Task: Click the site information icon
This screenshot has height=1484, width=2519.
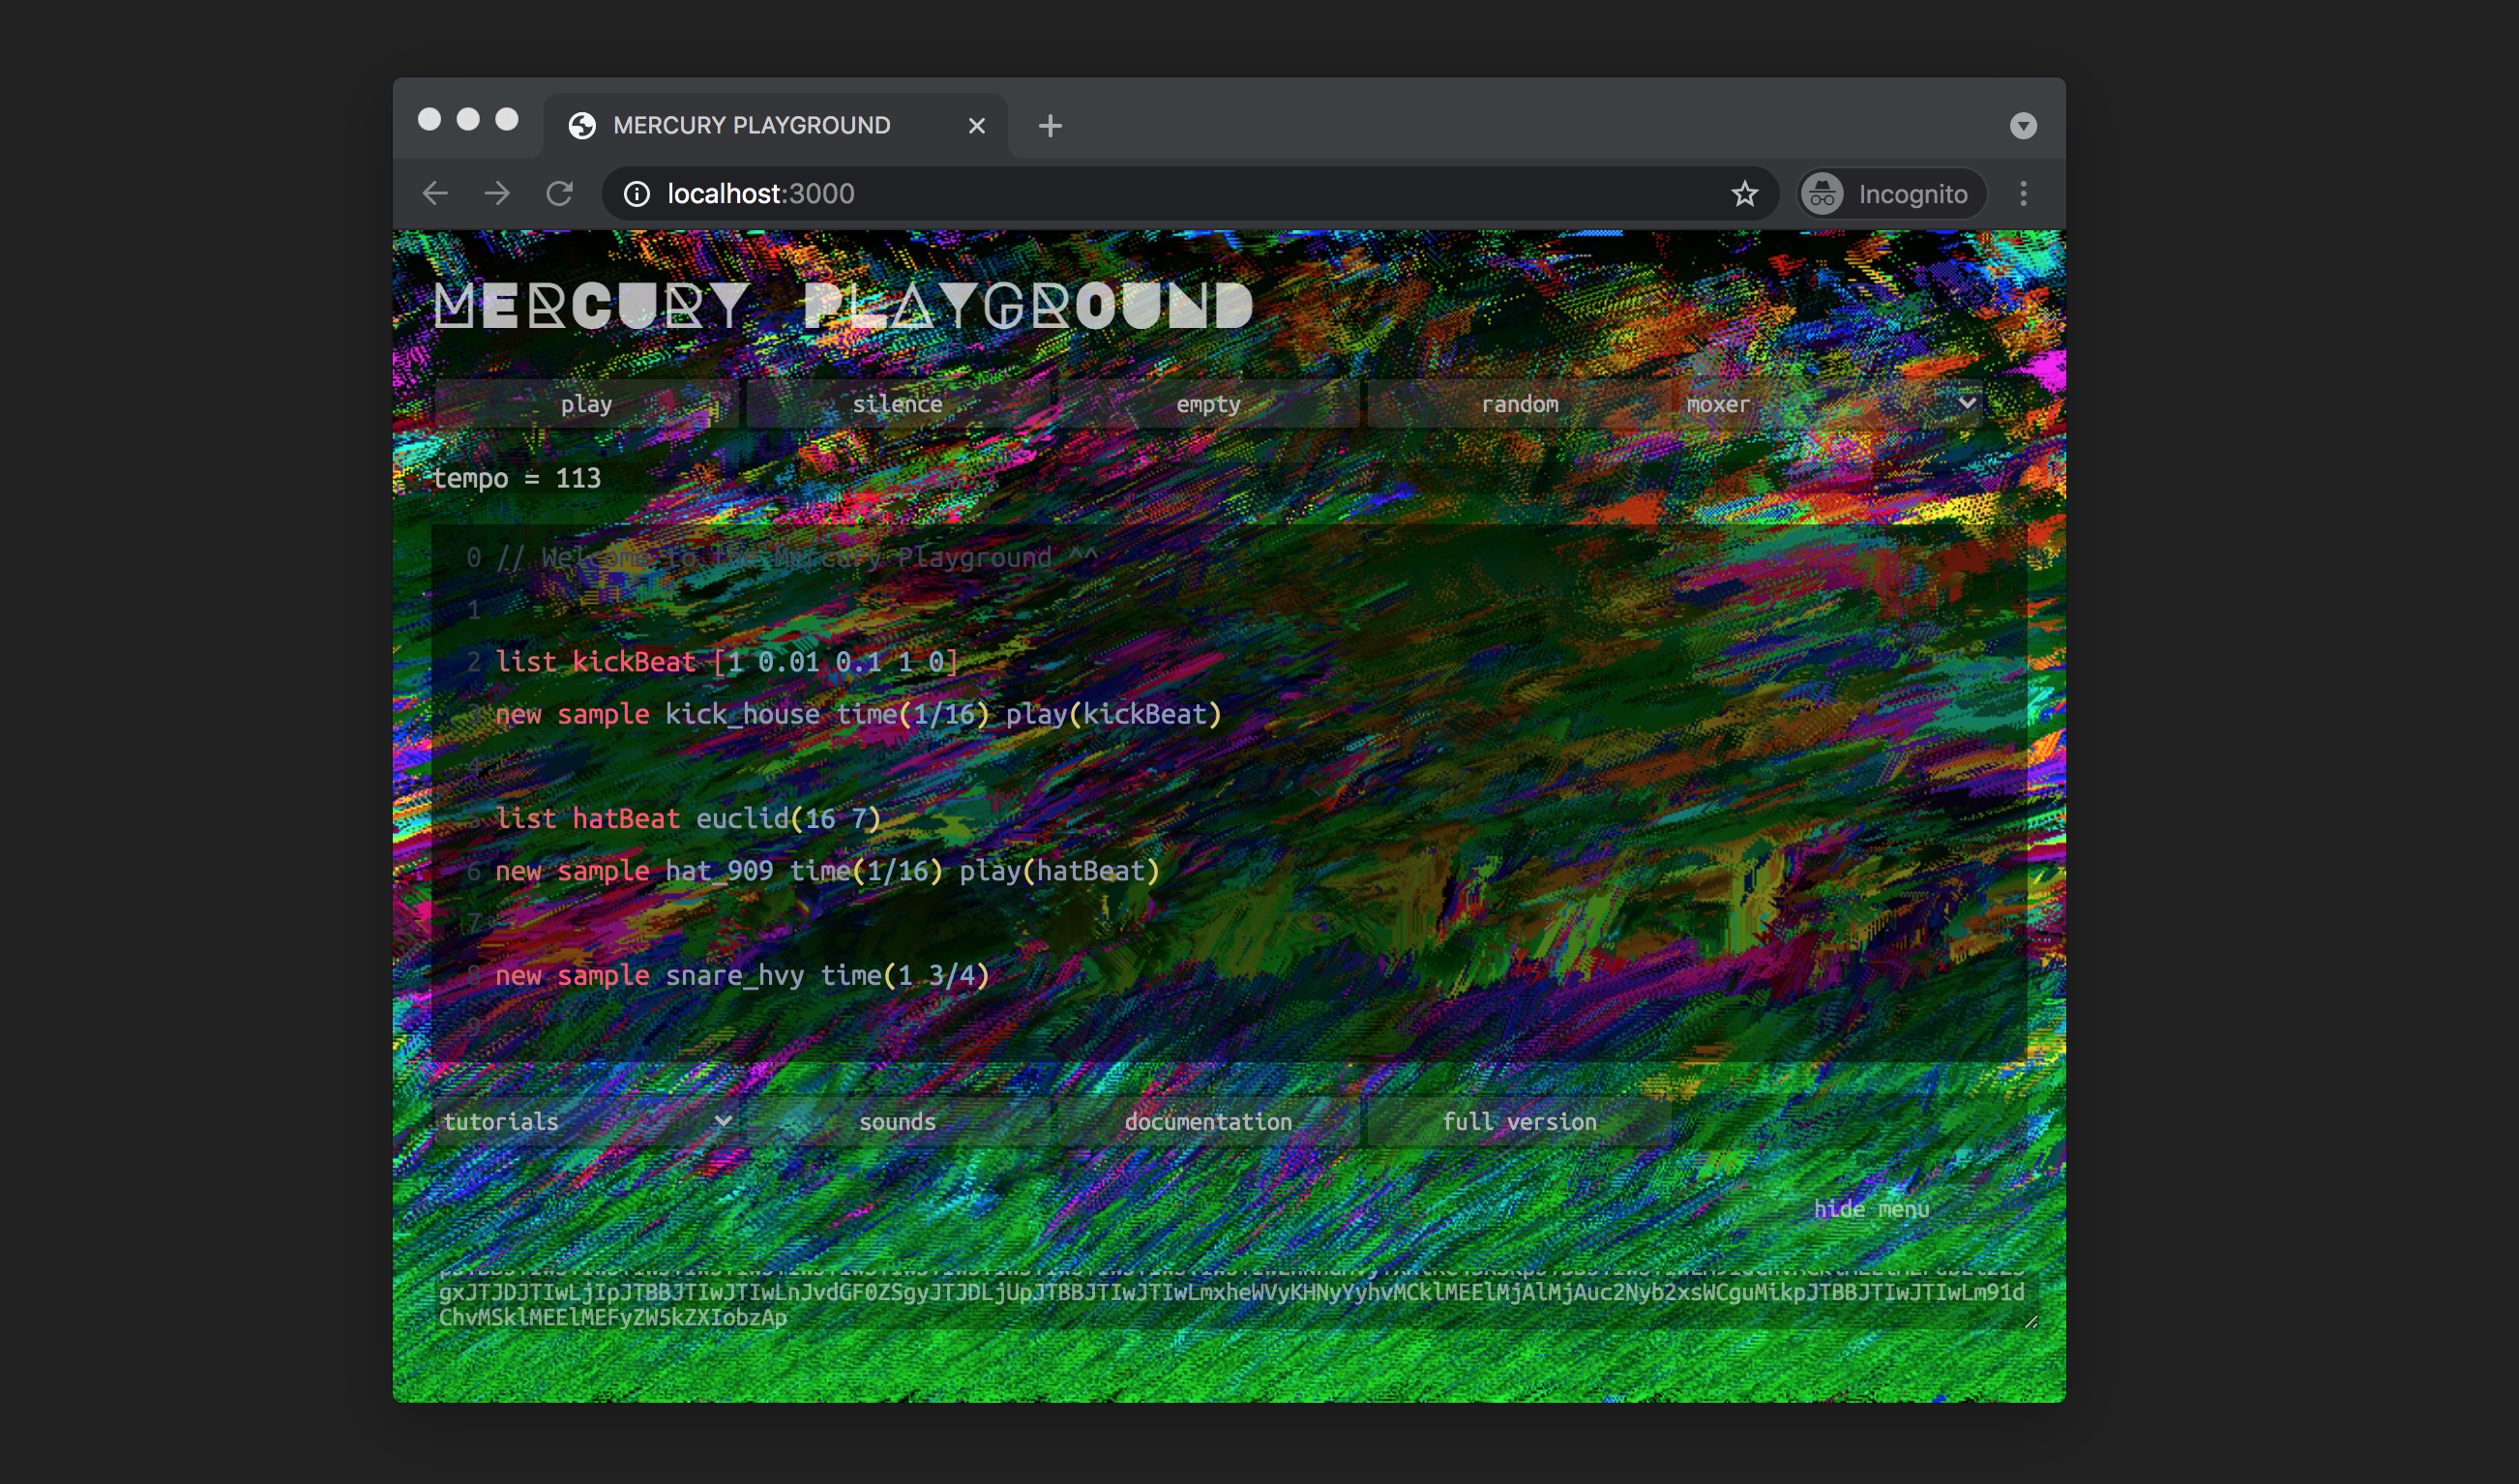Action: 637,193
